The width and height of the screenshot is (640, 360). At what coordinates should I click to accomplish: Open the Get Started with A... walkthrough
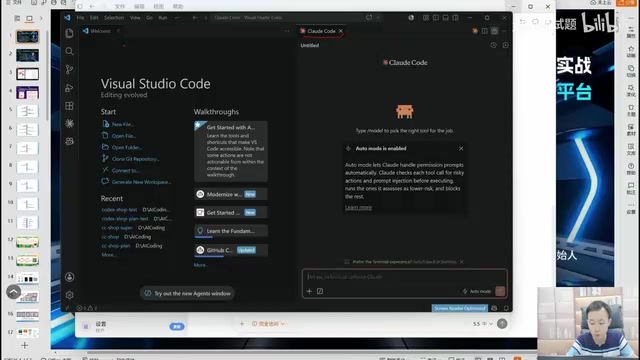(231, 151)
